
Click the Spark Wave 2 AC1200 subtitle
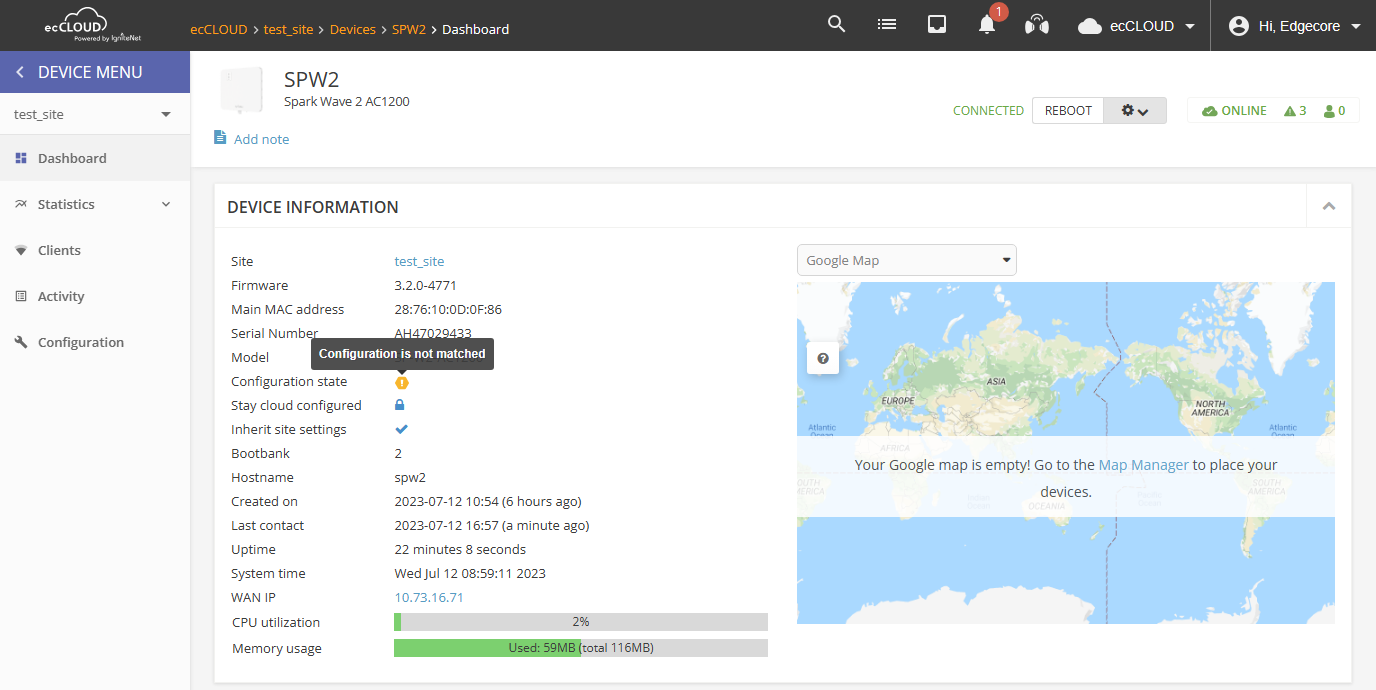(x=347, y=101)
